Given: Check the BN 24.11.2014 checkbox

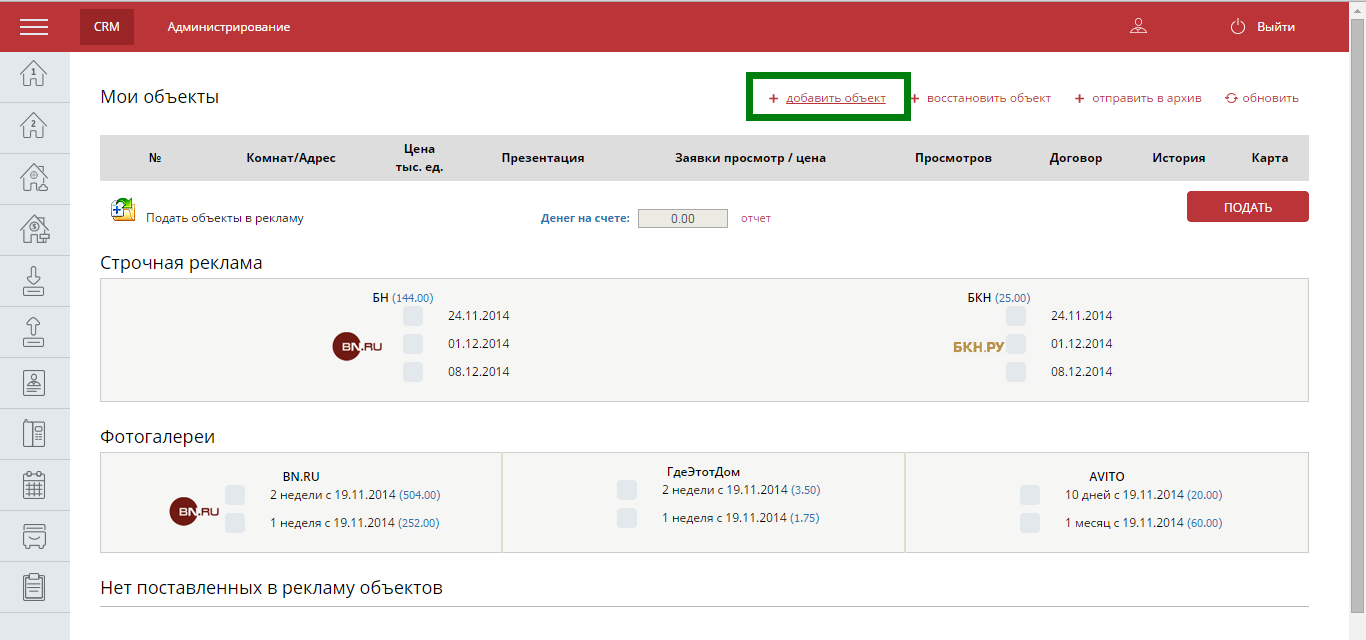Looking at the screenshot, I should [x=412, y=316].
